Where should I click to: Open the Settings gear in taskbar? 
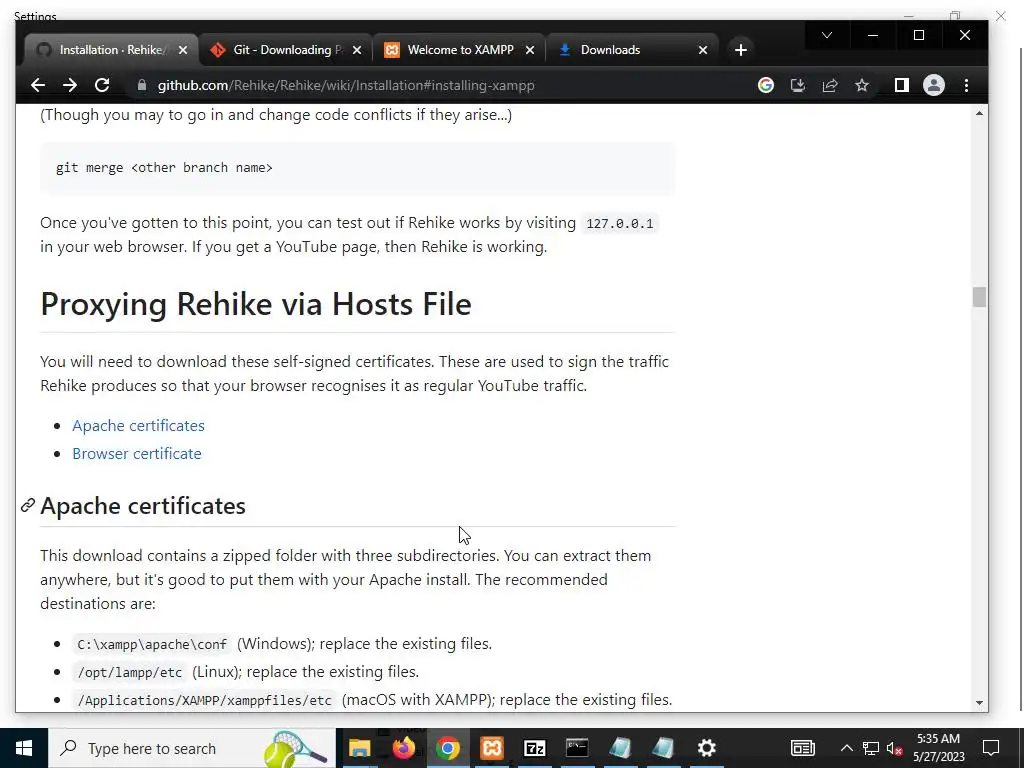coord(707,748)
